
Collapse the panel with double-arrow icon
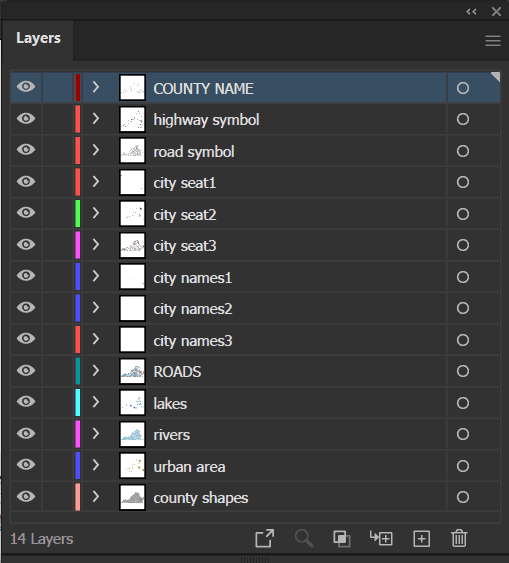coord(471,12)
